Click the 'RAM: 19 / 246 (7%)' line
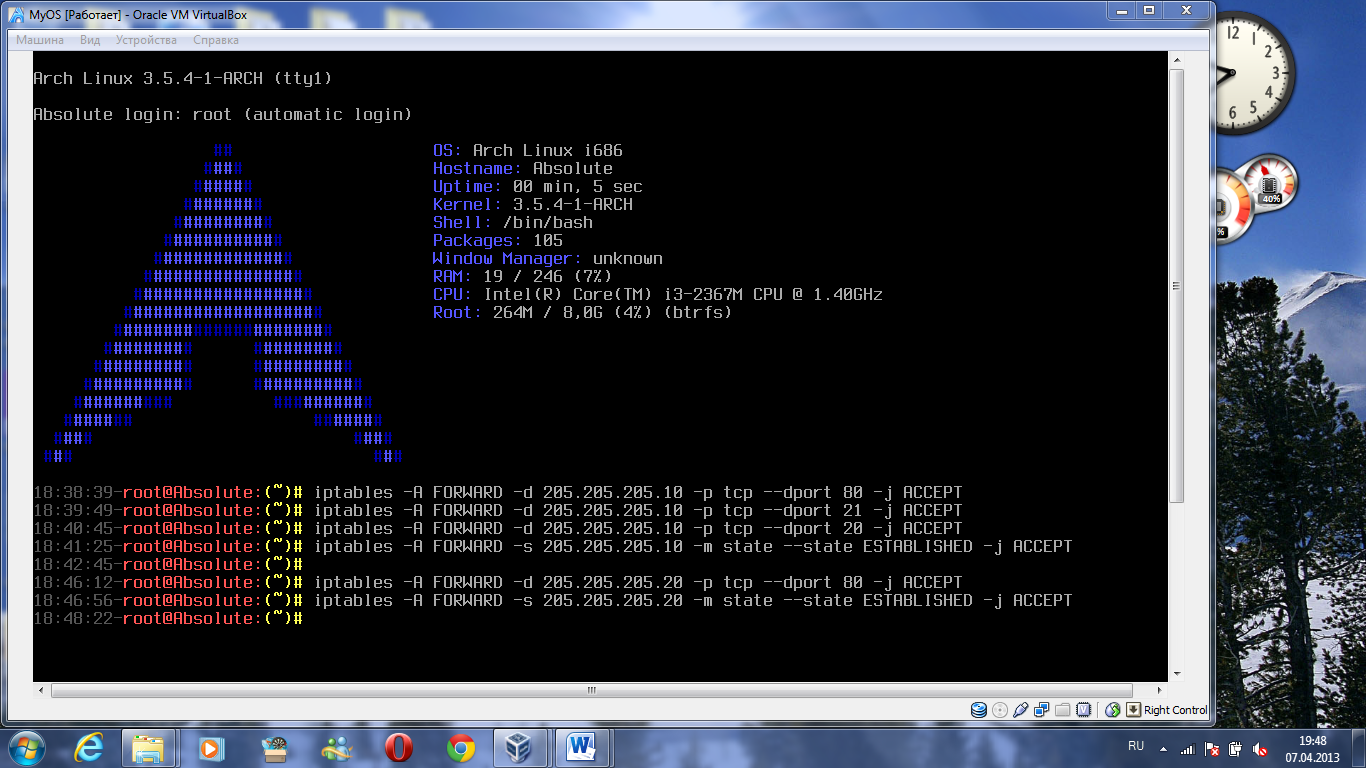 523,276
